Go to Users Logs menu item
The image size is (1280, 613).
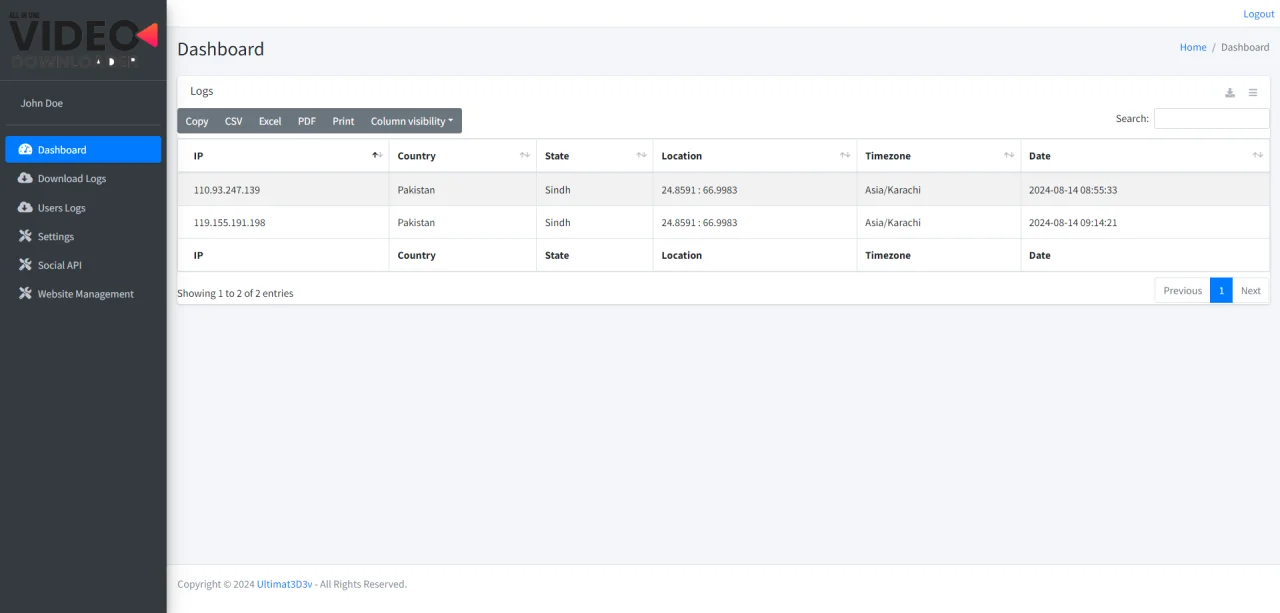click(x=83, y=207)
